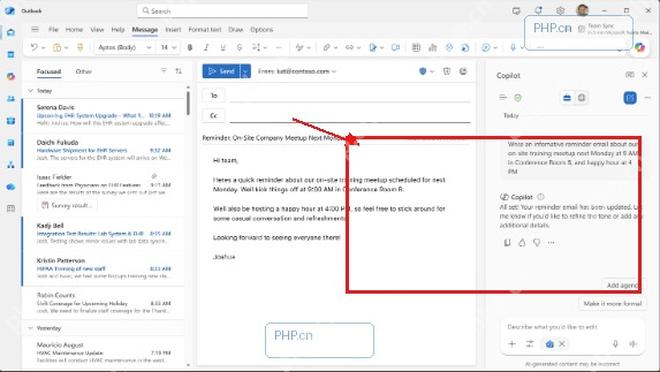Image resolution: width=660 pixels, height=372 pixels.
Task: Select the Other inbox tab
Action: (x=84, y=72)
